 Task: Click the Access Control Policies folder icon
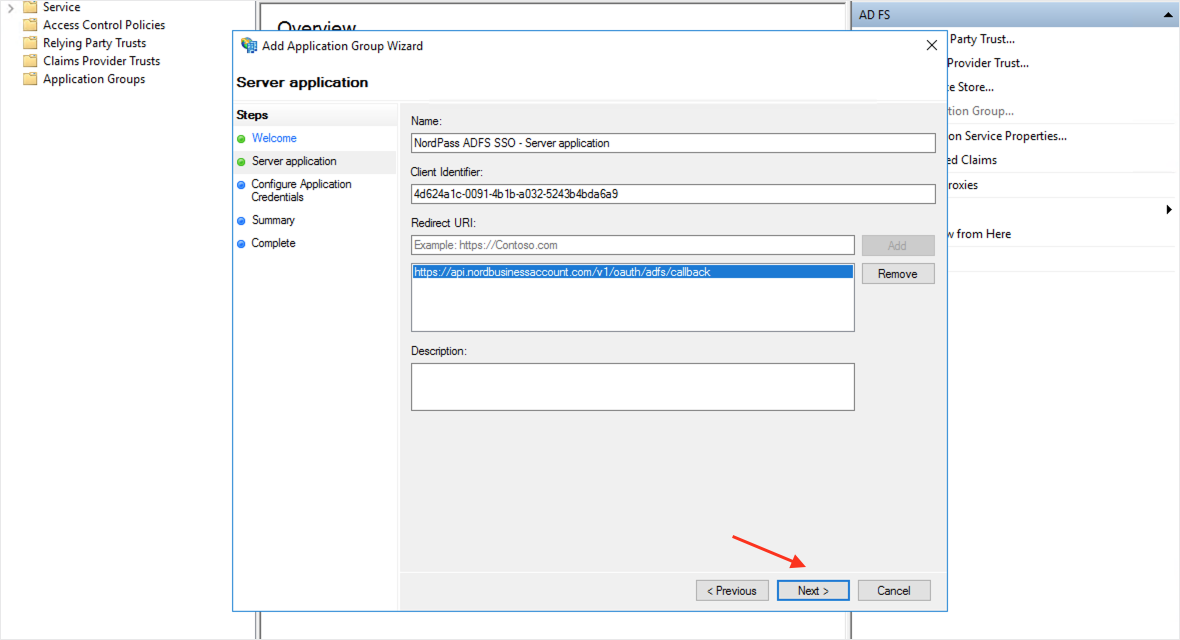coord(30,25)
